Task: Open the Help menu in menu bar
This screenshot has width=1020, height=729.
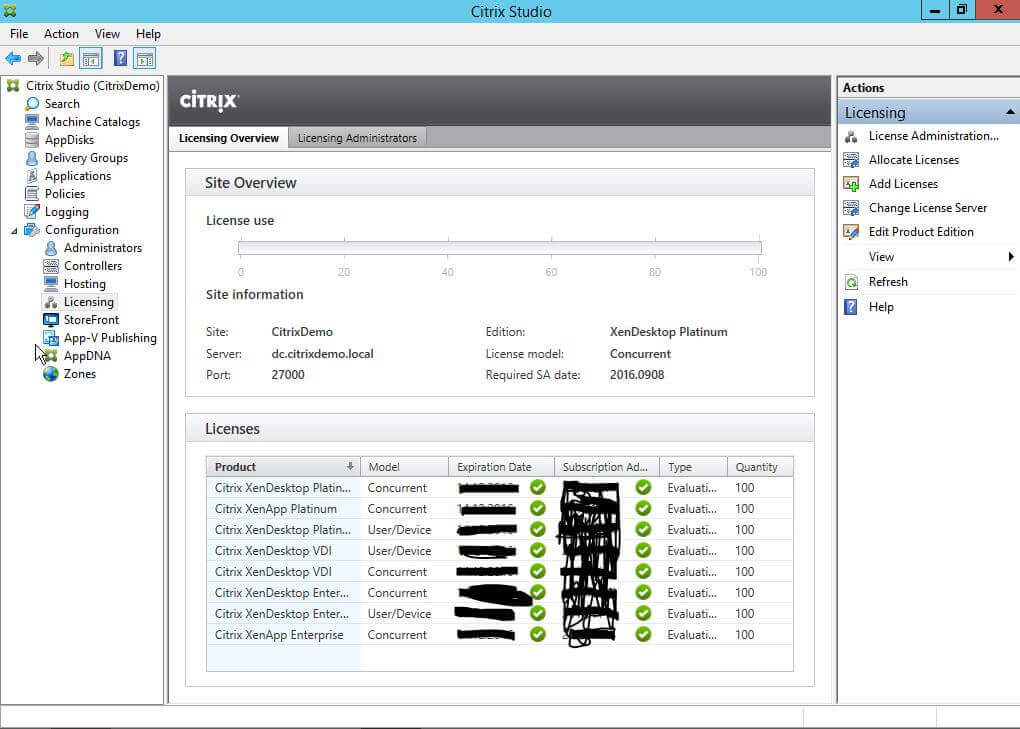Action: coord(148,34)
